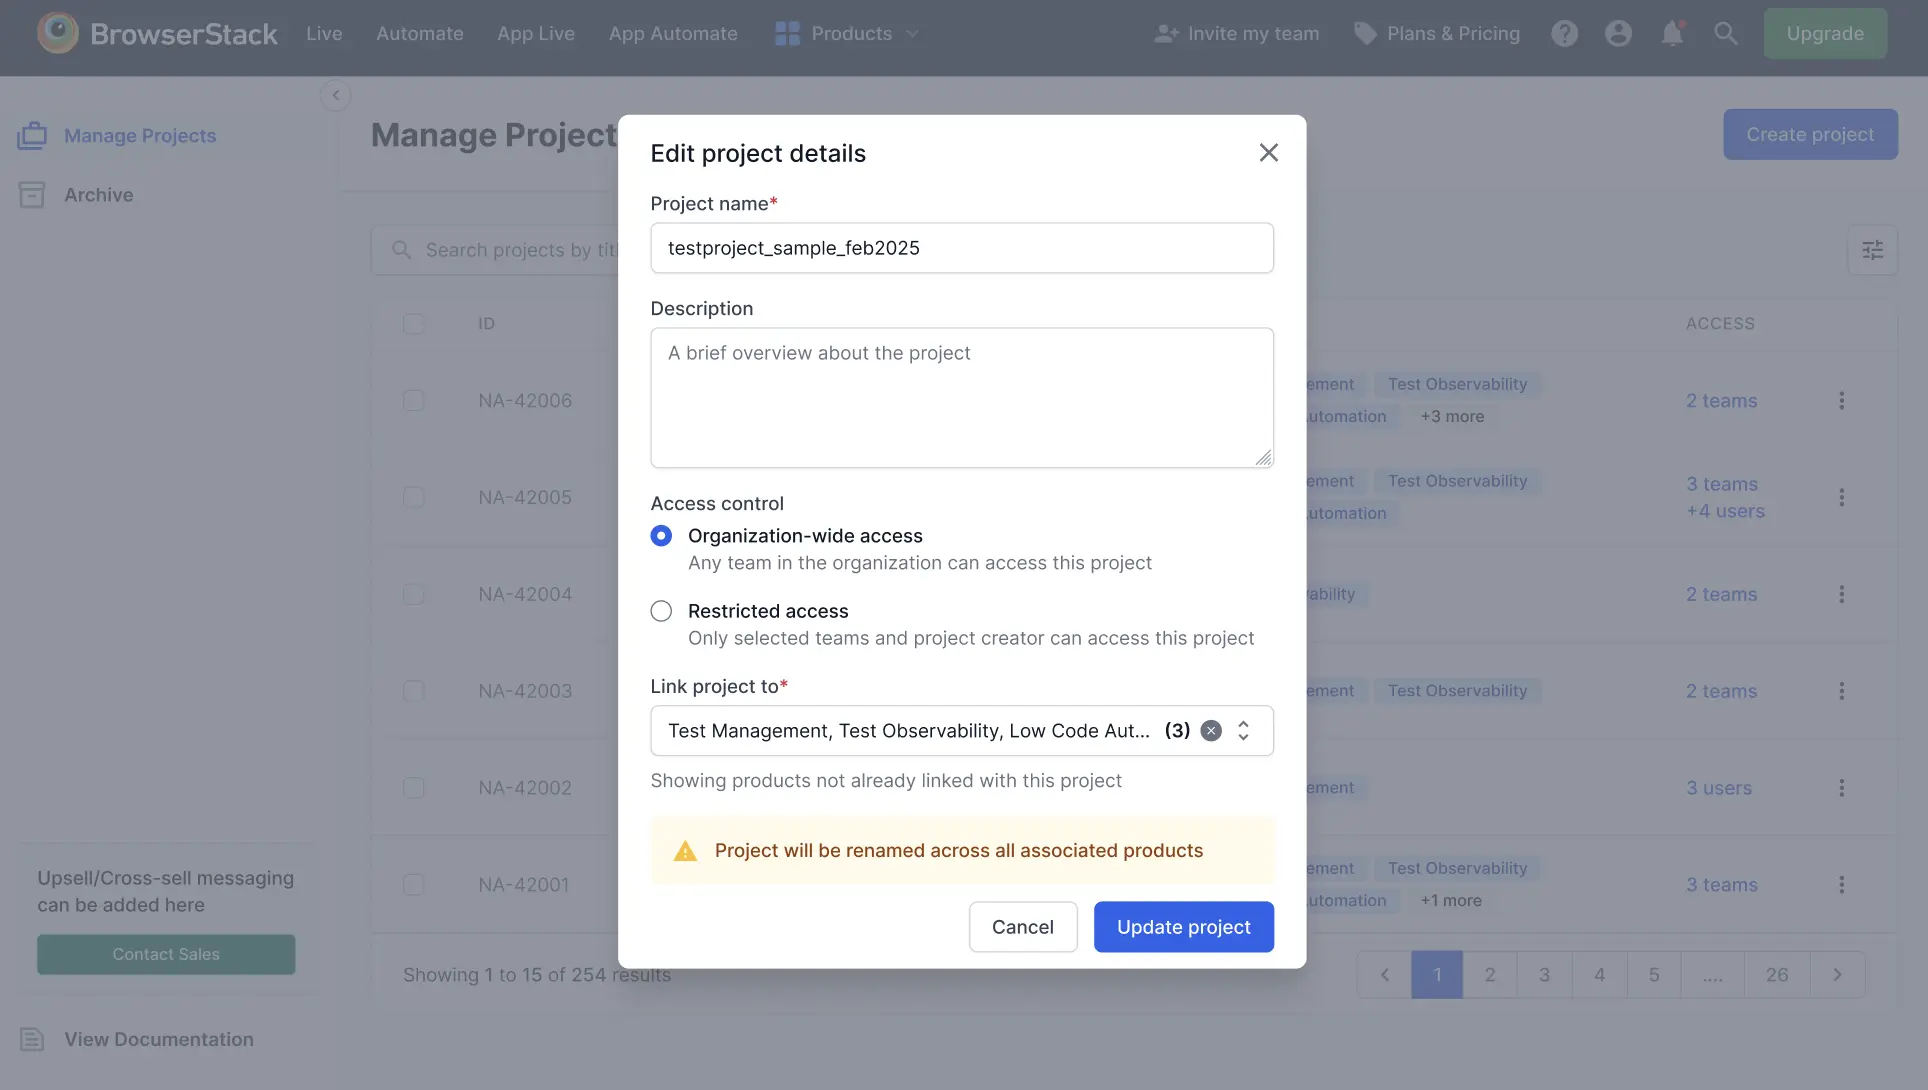Select Restricted access radio option

(661, 611)
